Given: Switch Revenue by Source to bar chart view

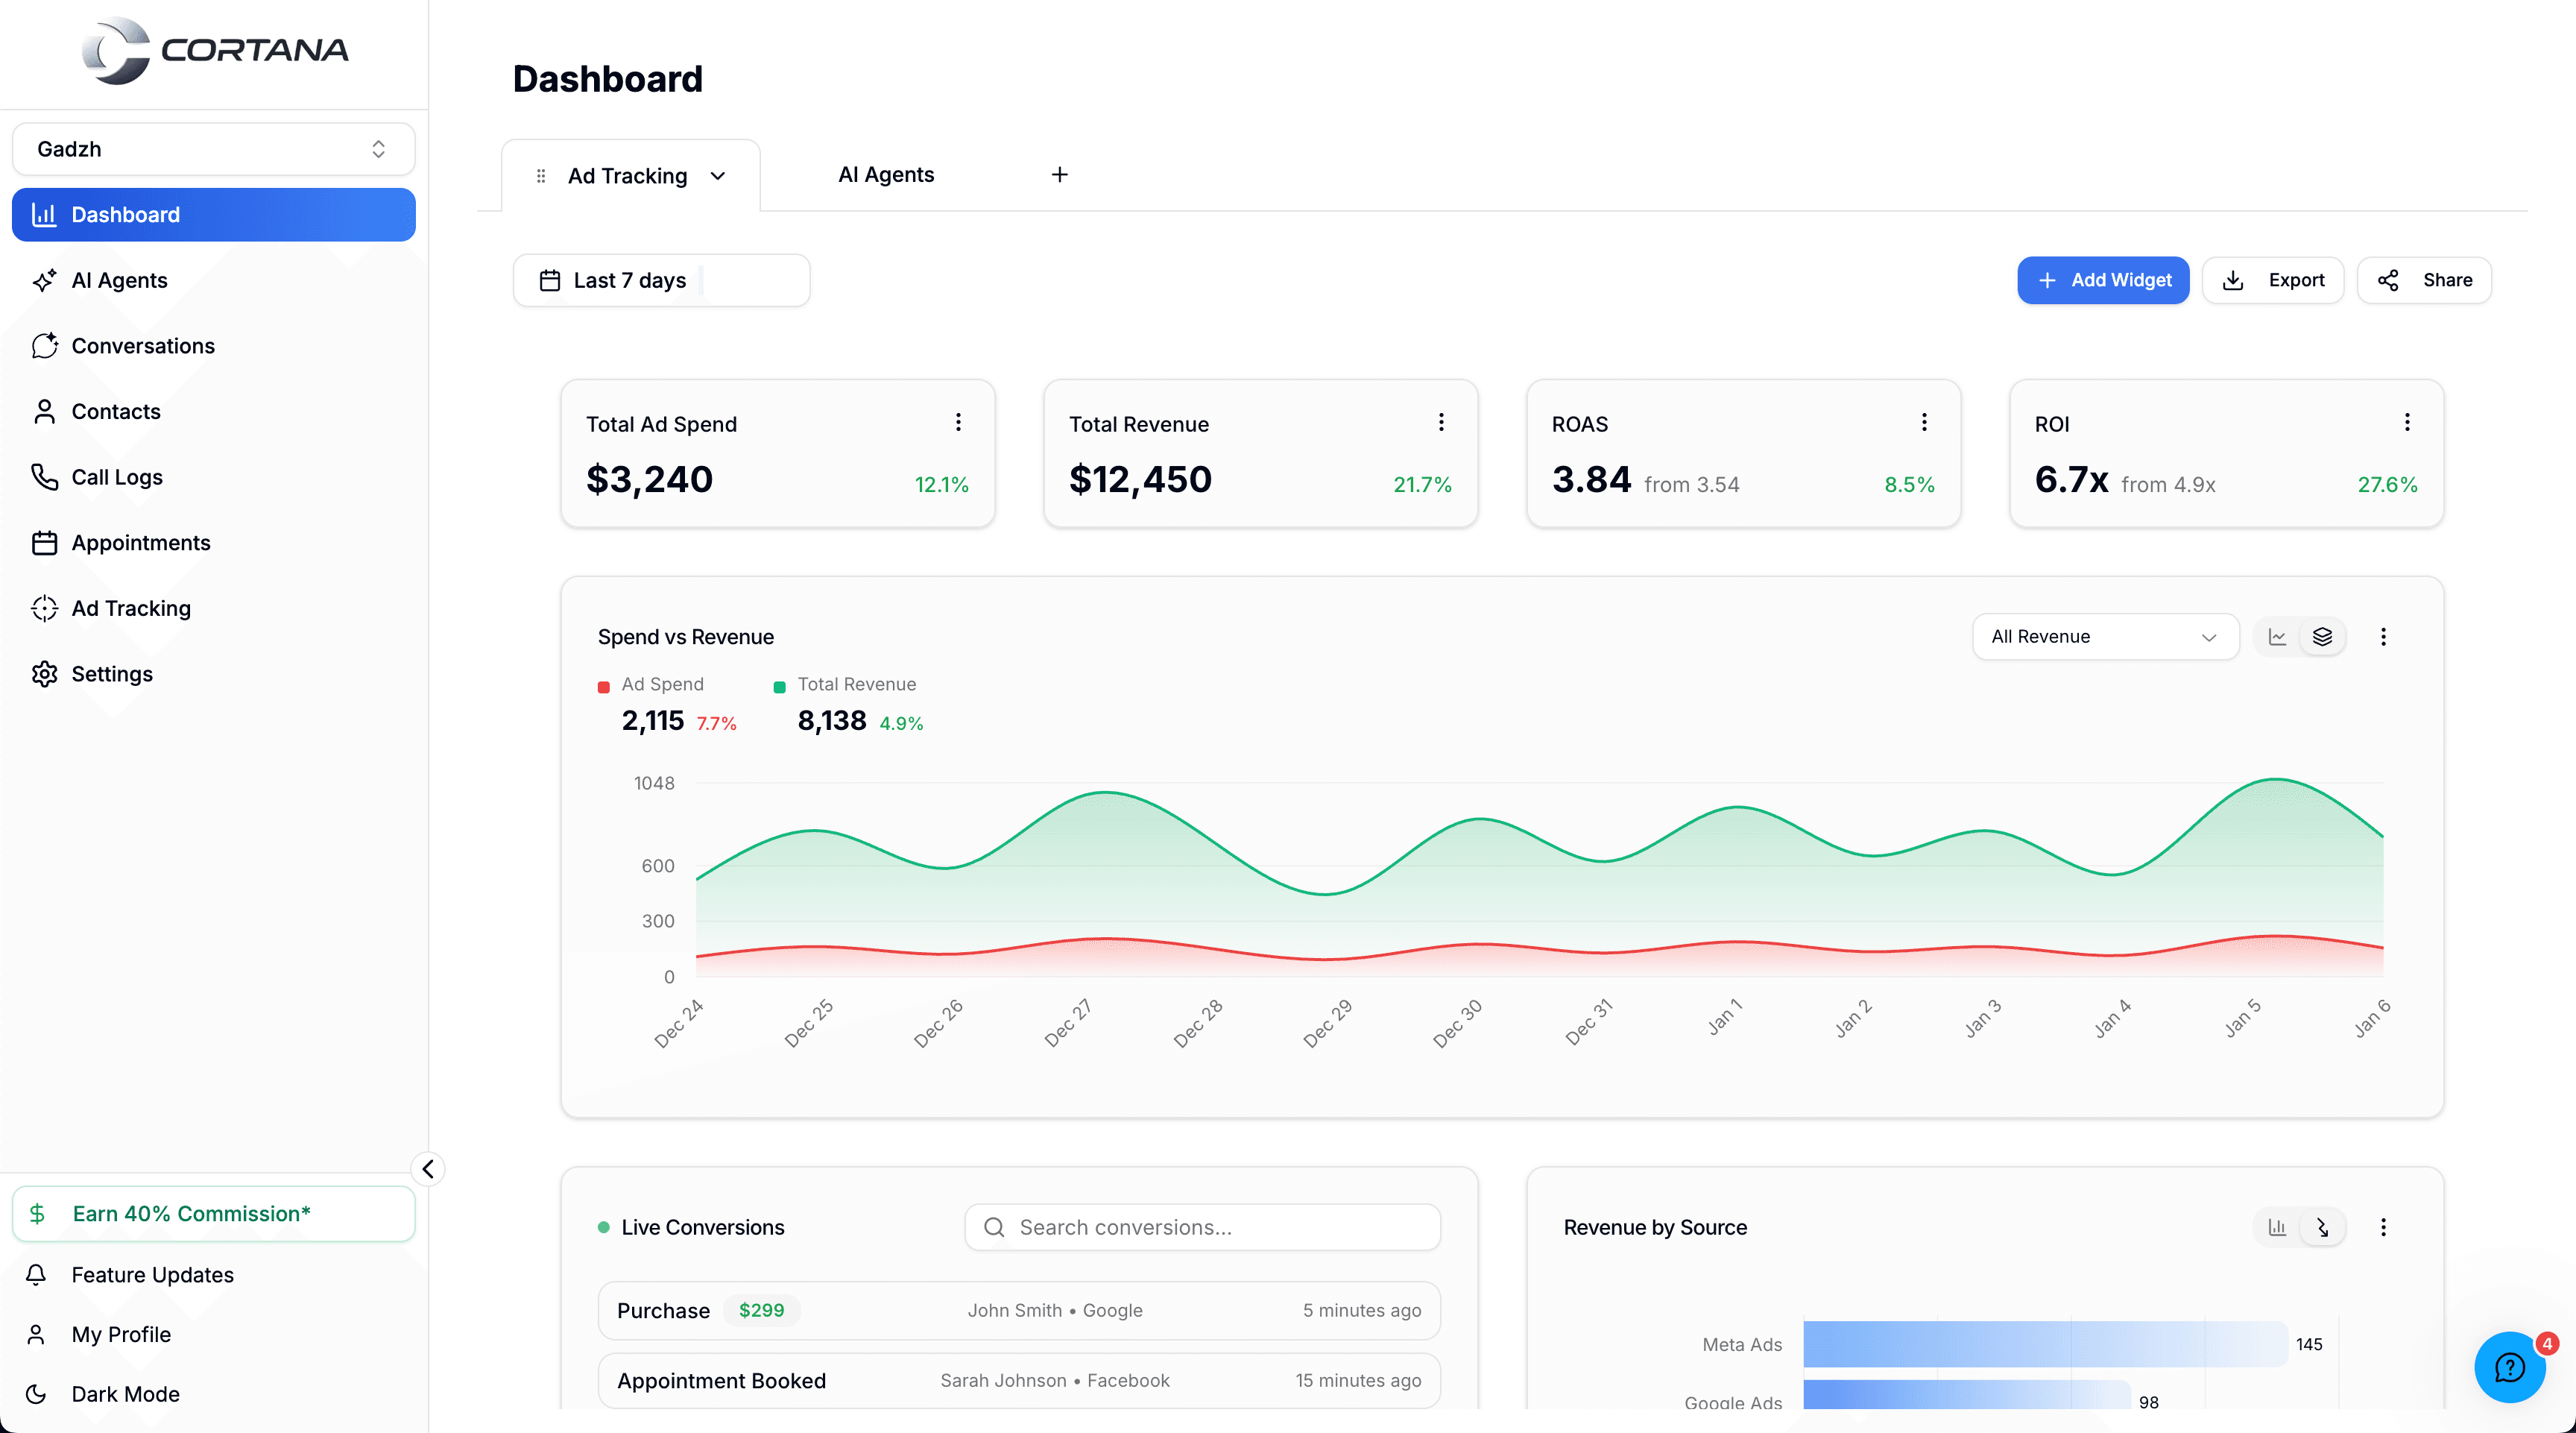Looking at the screenshot, I should pyautogui.click(x=2277, y=1227).
